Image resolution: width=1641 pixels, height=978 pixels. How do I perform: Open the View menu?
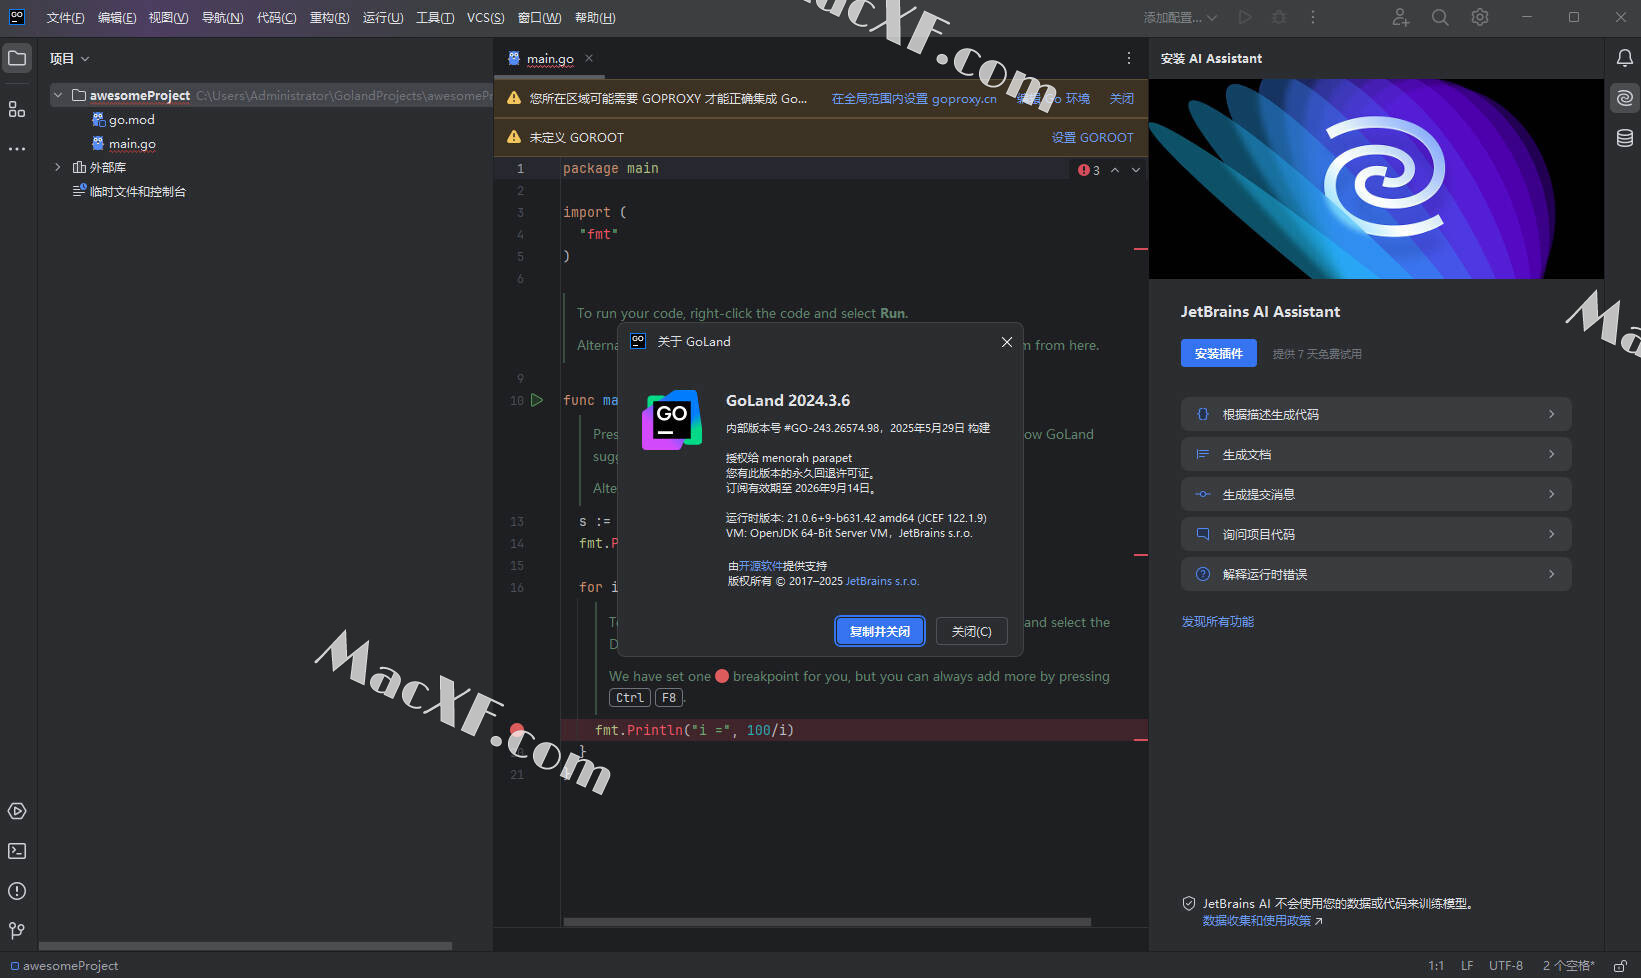point(168,17)
